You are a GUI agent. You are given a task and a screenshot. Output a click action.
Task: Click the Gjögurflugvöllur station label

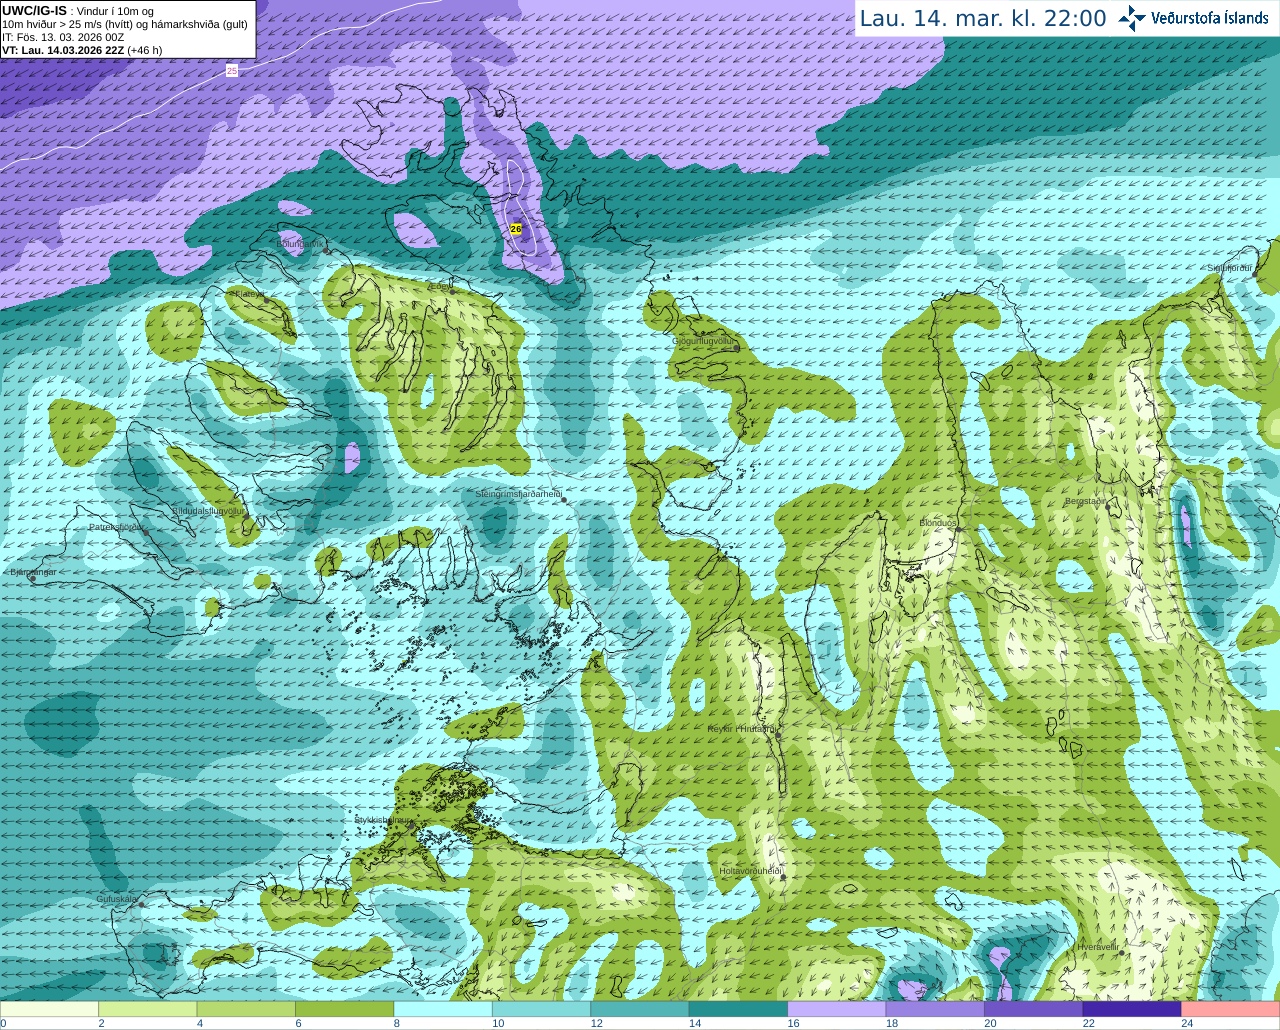(x=704, y=341)
